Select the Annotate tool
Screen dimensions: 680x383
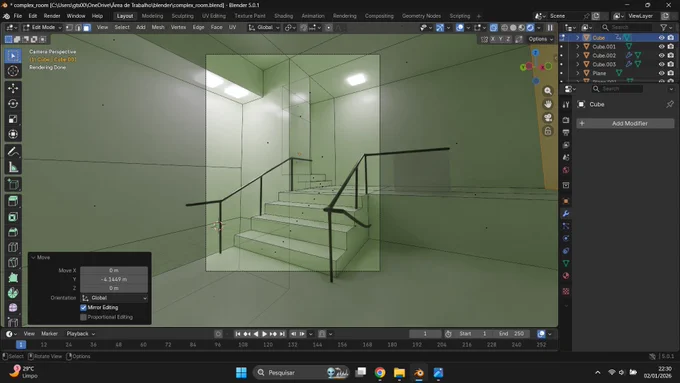(x=13, y=152)
